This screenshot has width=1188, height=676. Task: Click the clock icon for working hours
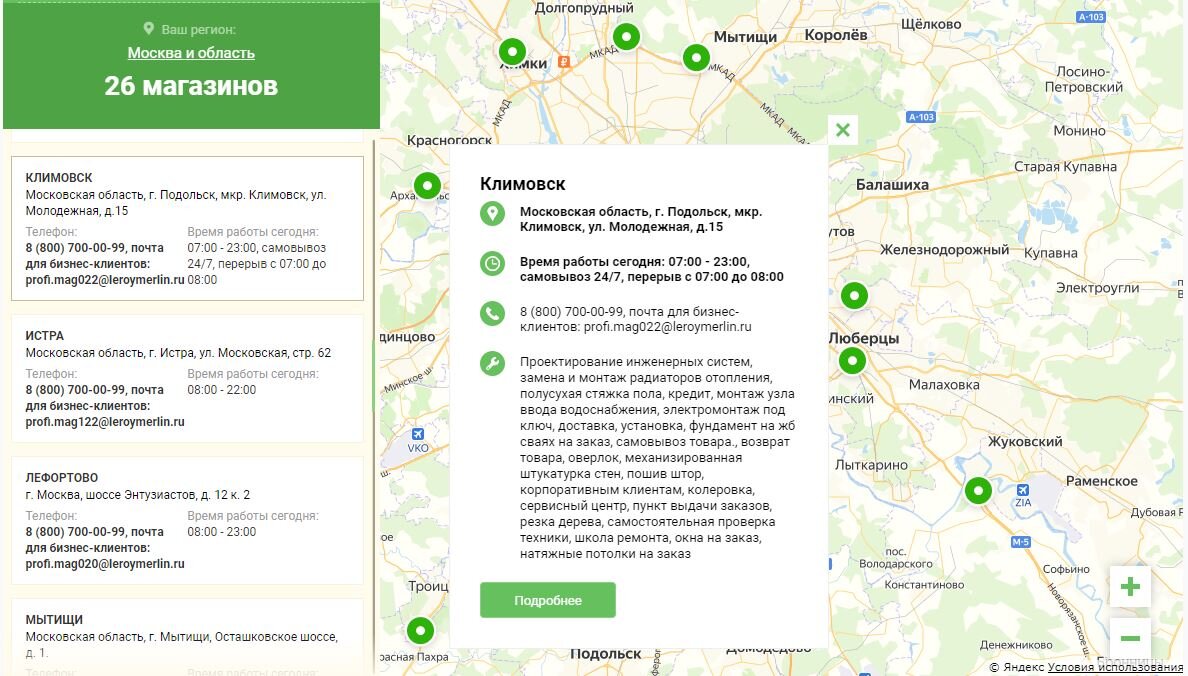[x=492, y=264]
